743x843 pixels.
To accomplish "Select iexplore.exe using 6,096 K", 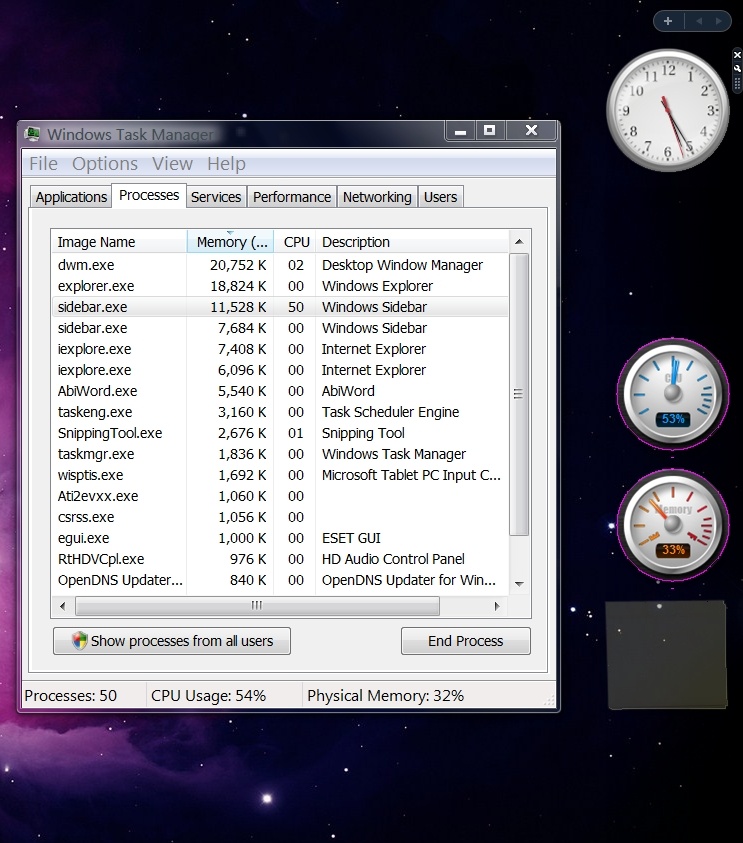I will pyautogui.click(x=280, y=370).
